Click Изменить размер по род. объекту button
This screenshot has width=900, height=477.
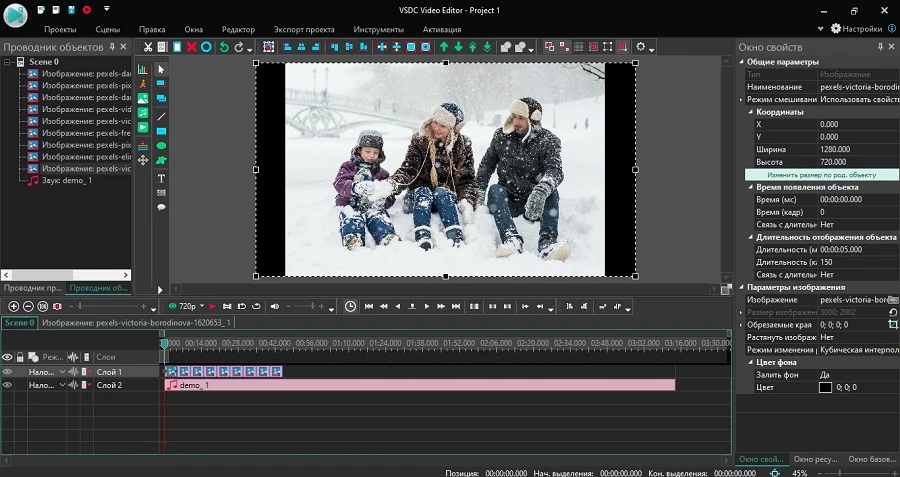coord(822,174)
